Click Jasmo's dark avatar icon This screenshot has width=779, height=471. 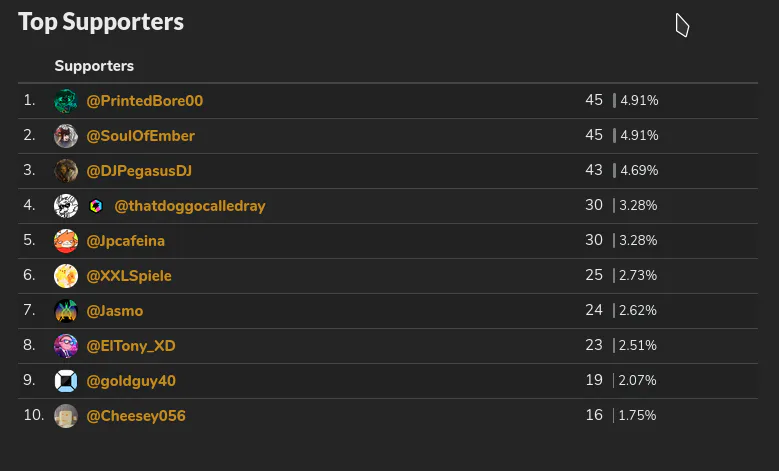coord(66,311)
